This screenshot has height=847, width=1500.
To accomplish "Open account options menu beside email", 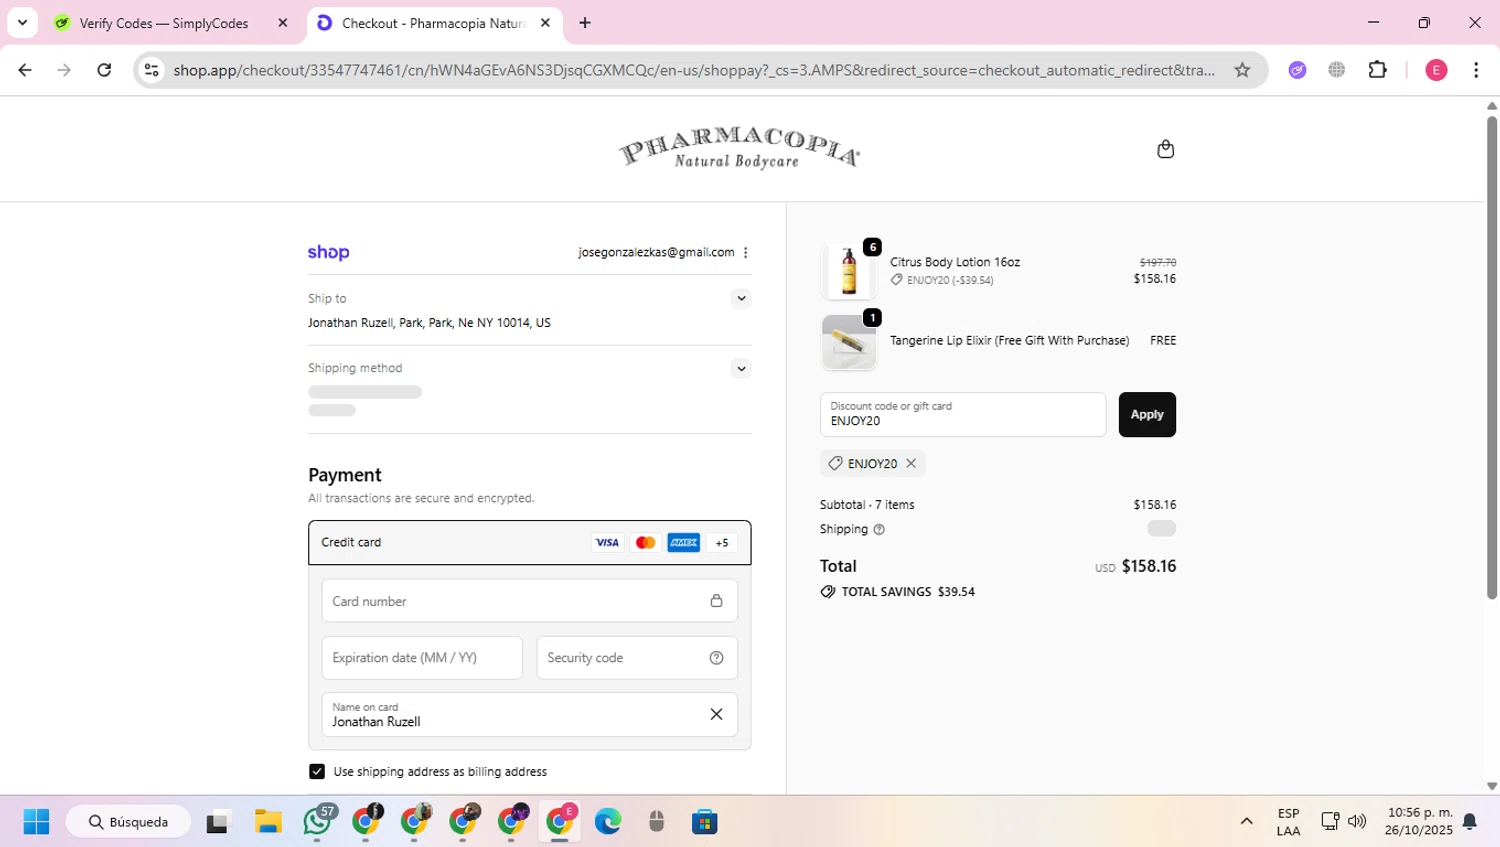I will [746, 252].
